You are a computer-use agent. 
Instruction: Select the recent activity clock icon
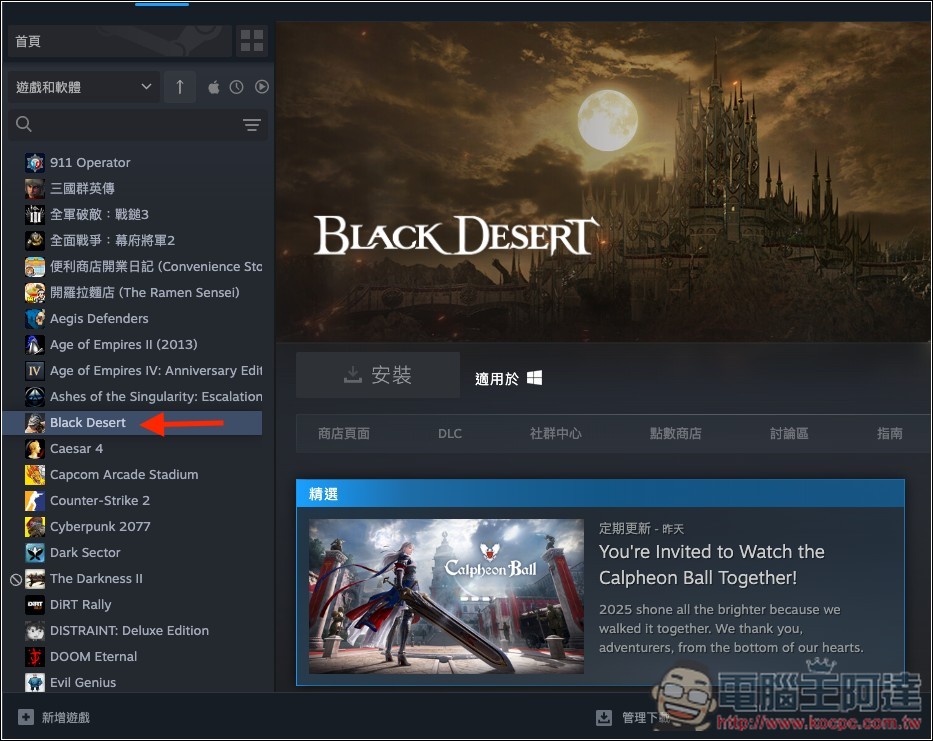[x=238, y=87]
